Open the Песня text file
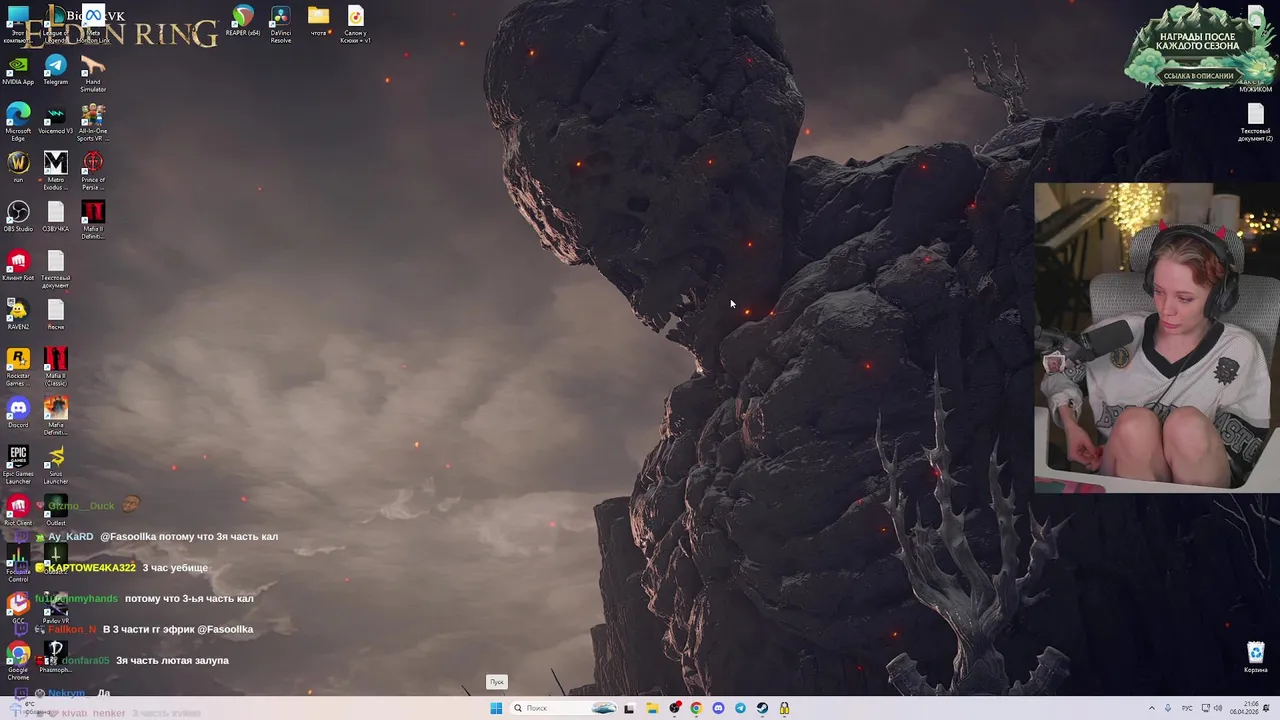The image size is (1280, 720). click(55, 315)
